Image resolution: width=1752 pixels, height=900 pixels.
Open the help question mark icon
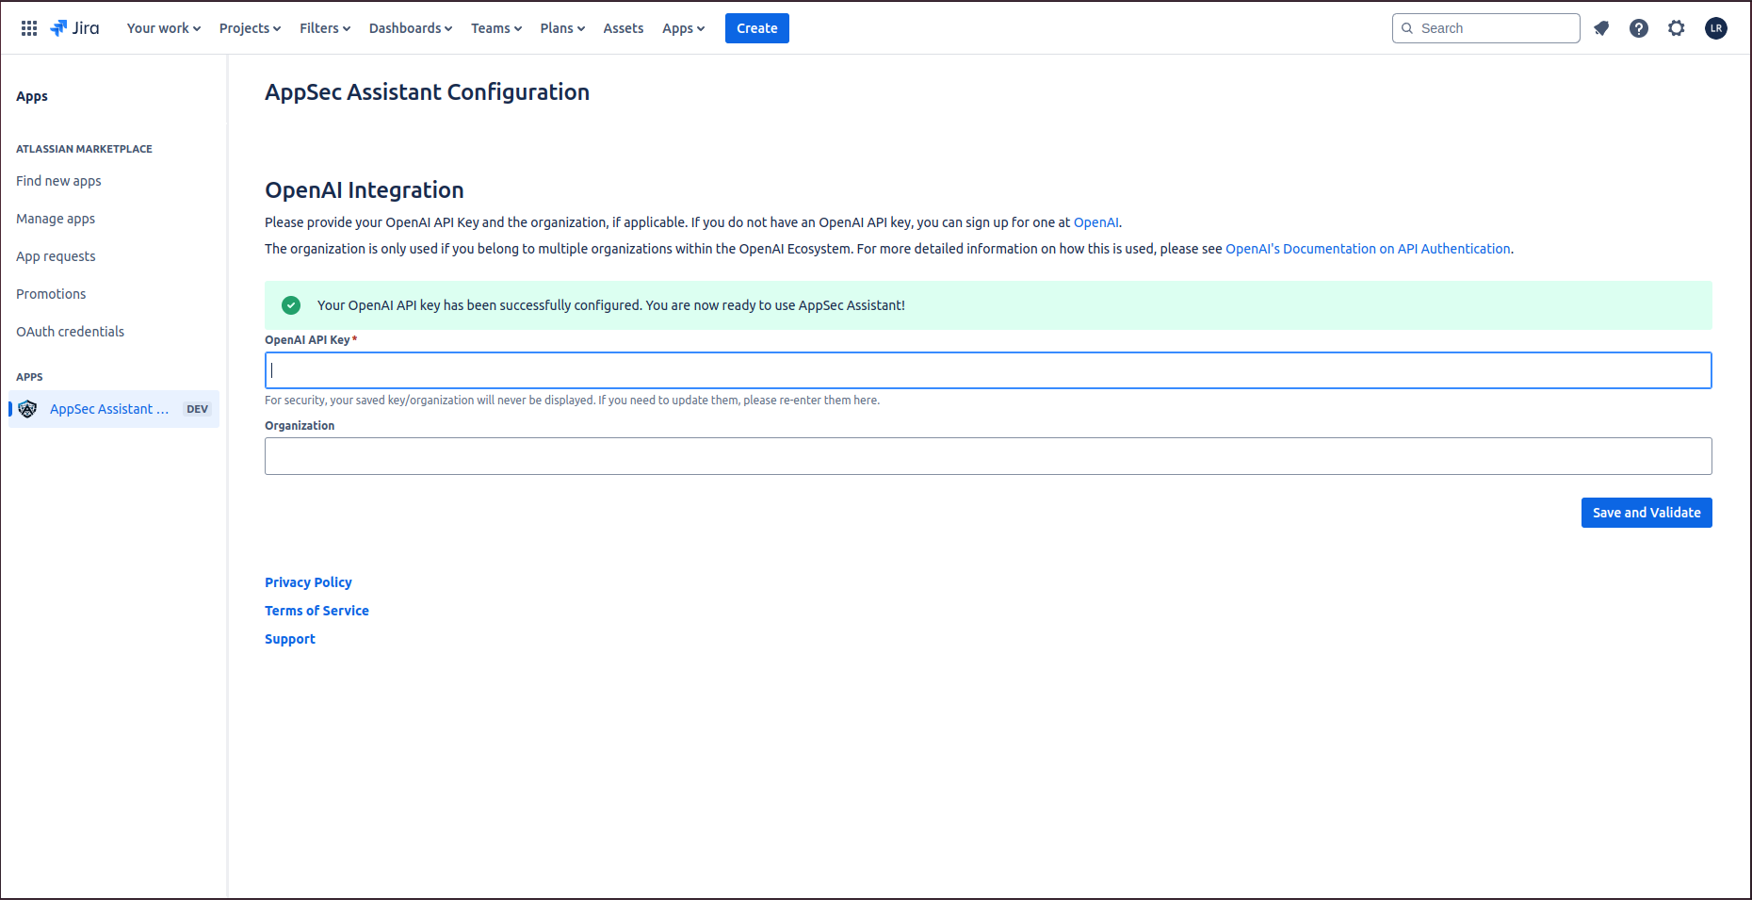[x=1638, y=28]
